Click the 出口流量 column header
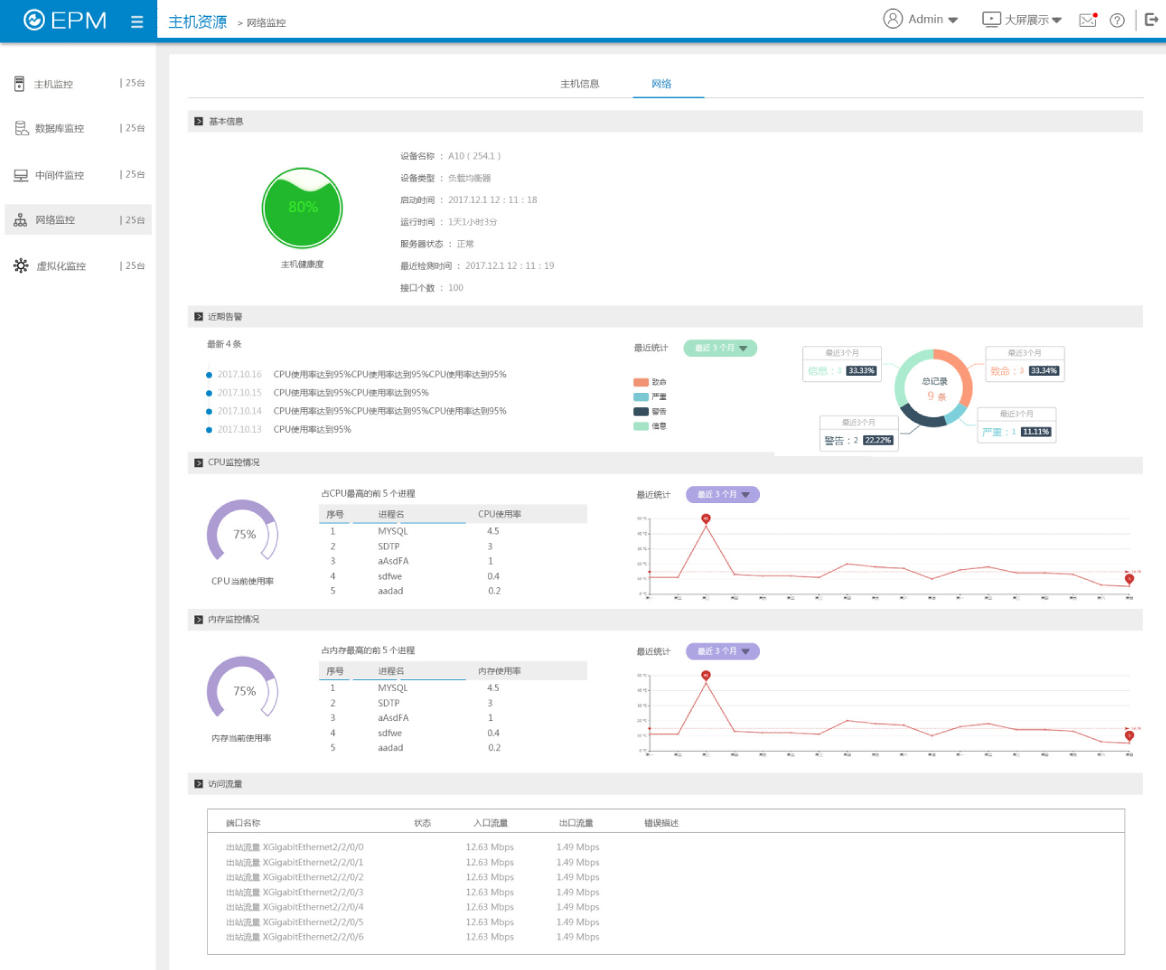The image size is (1166, 970). coord(576,823)
